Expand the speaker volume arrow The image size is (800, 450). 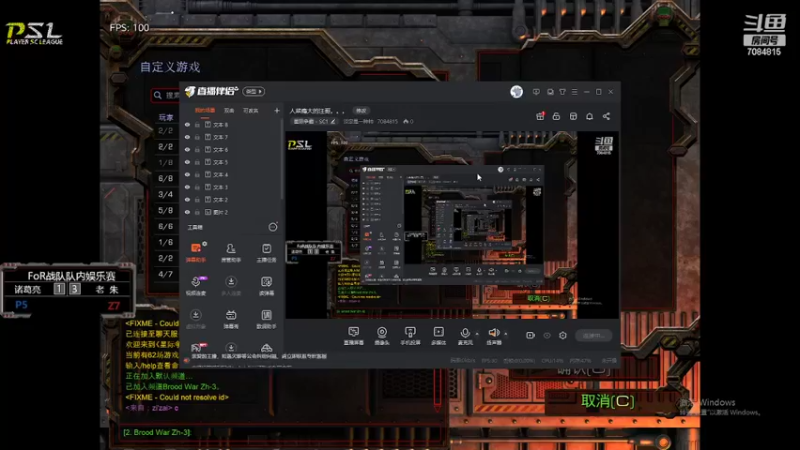coord(506,334)
